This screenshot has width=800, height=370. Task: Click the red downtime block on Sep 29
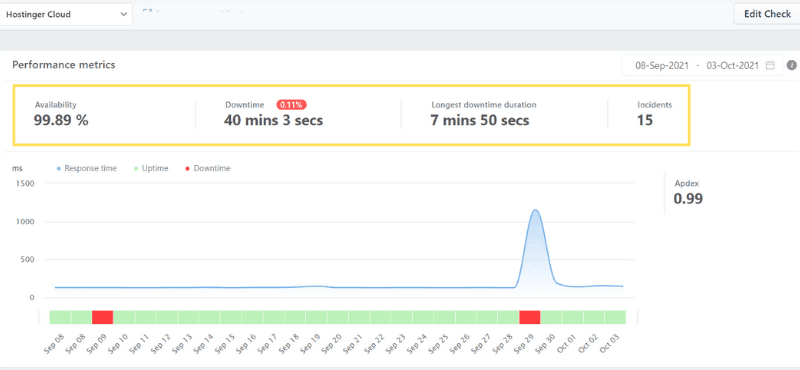(530, 317)
